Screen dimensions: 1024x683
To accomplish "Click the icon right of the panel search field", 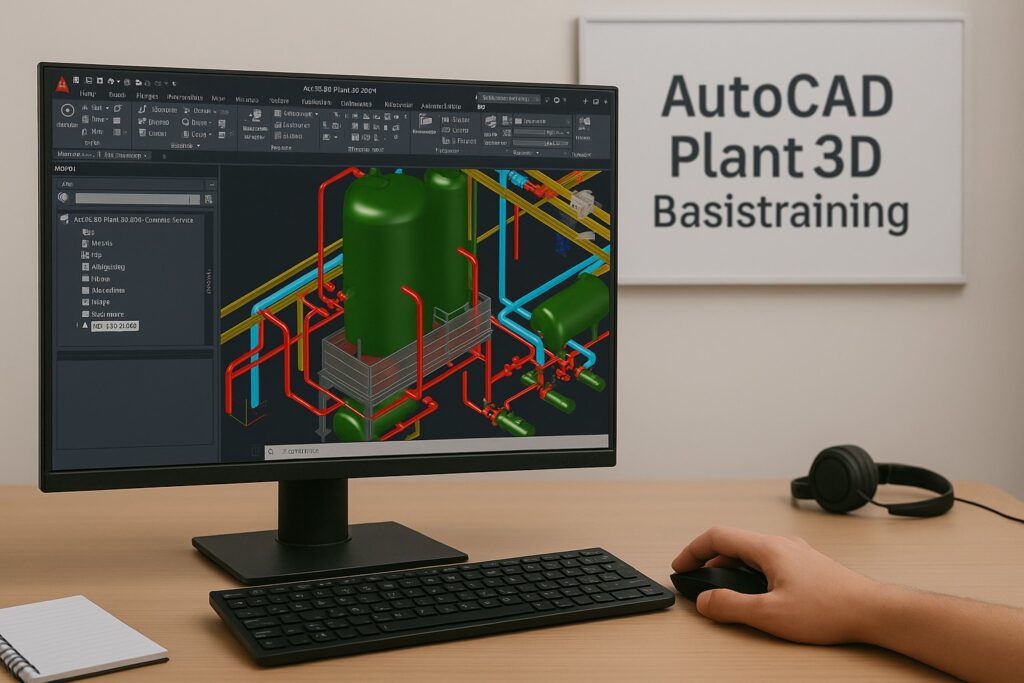I will 209,199.
